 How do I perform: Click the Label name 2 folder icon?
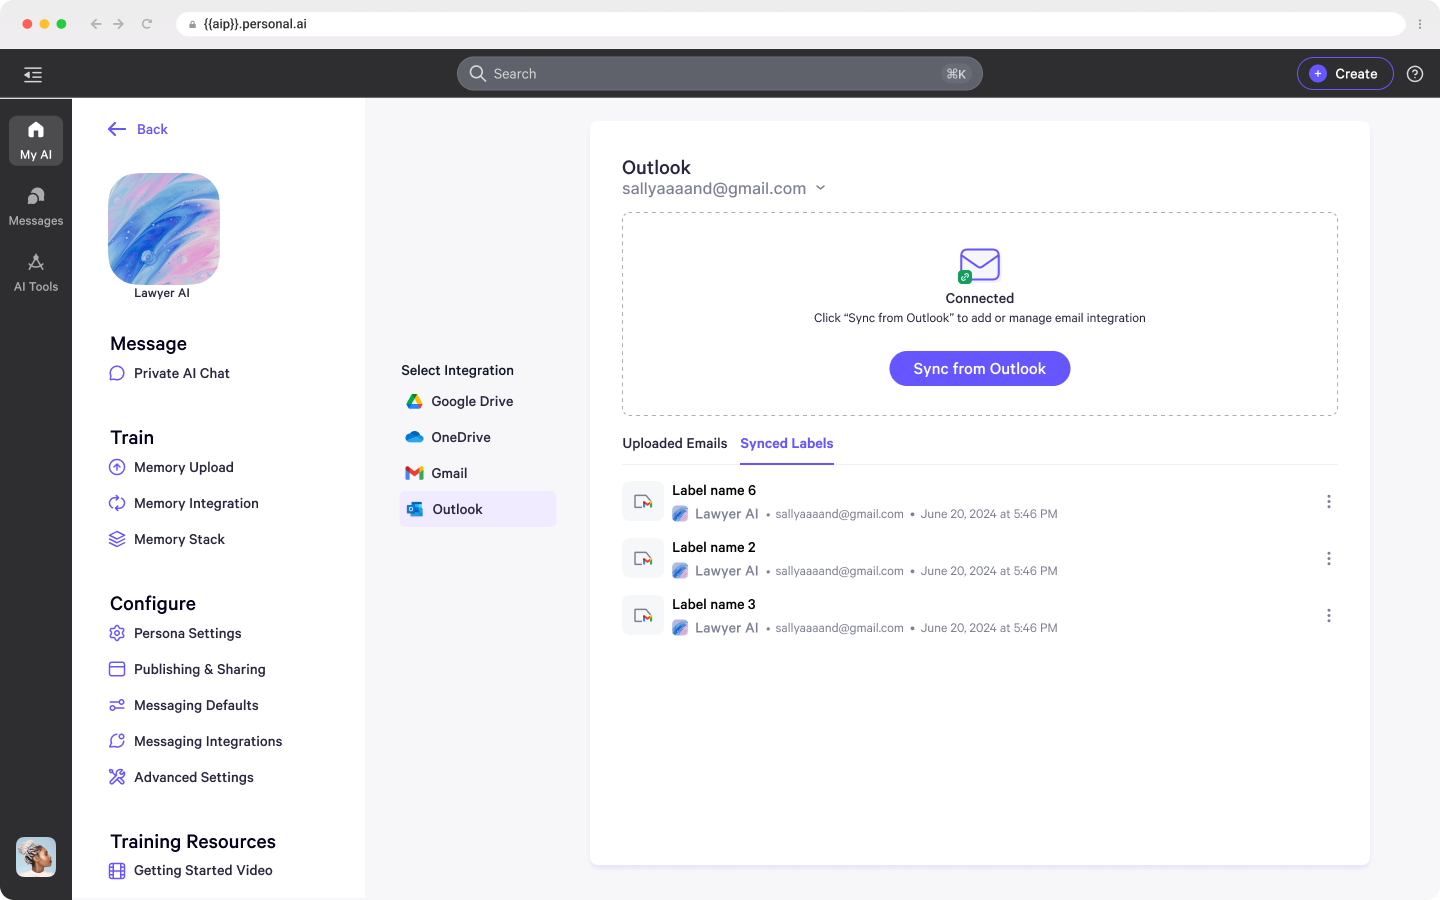click(643, 558)
